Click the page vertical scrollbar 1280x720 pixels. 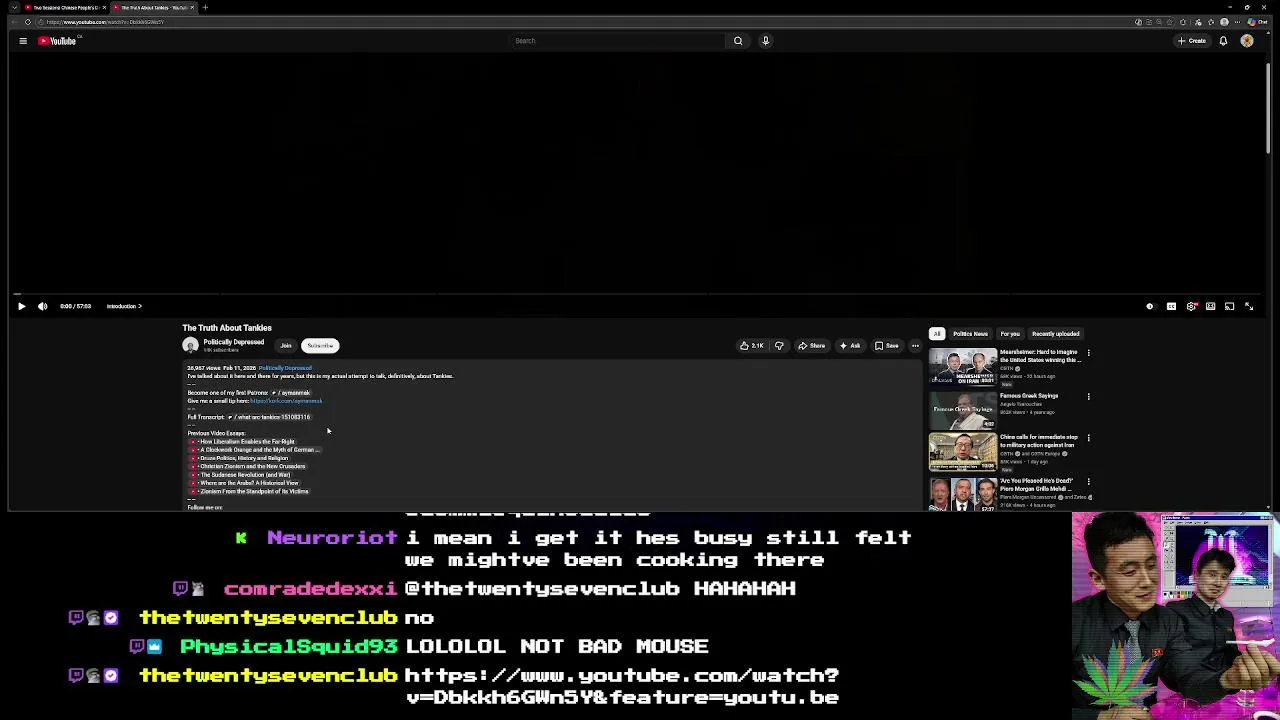(x=1269, y=110)
